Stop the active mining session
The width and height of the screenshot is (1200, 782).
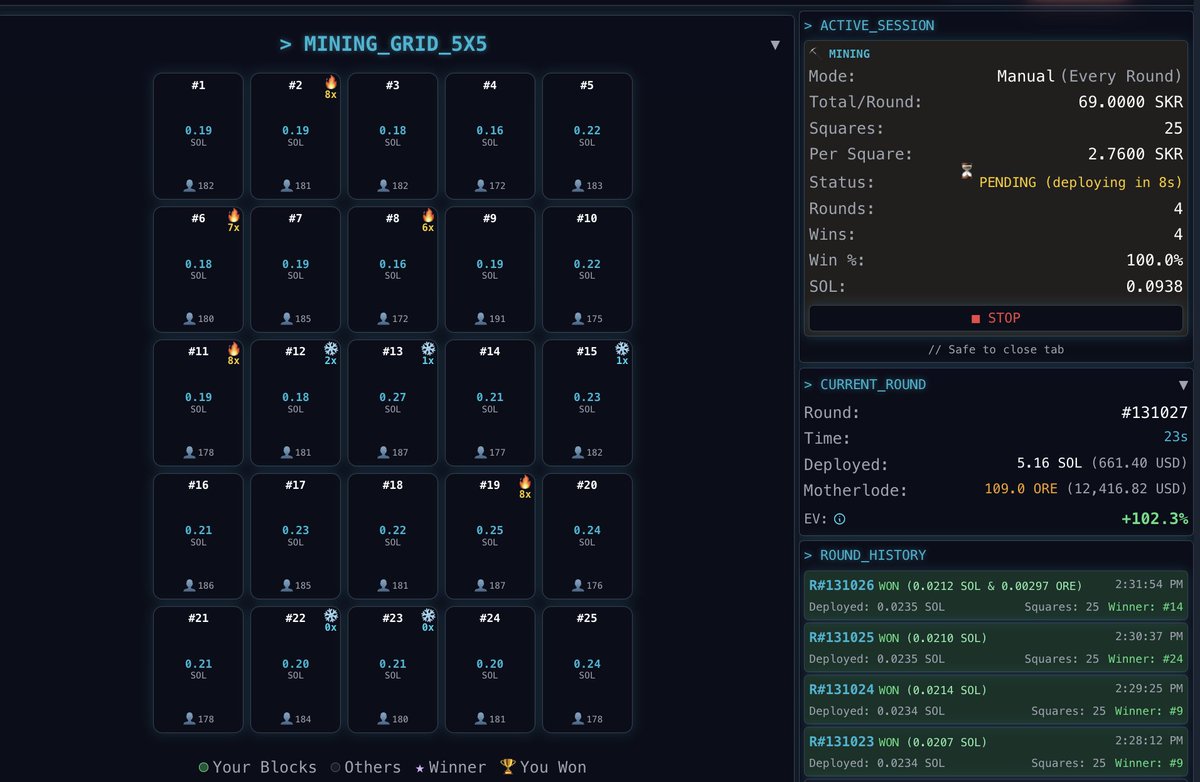(x=996, y=318)
